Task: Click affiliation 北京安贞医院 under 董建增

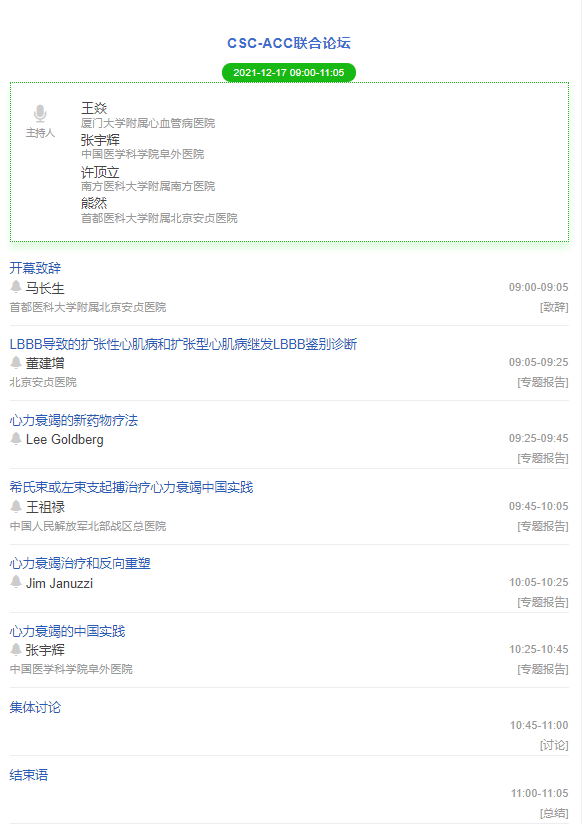Action: click(43, 382)
